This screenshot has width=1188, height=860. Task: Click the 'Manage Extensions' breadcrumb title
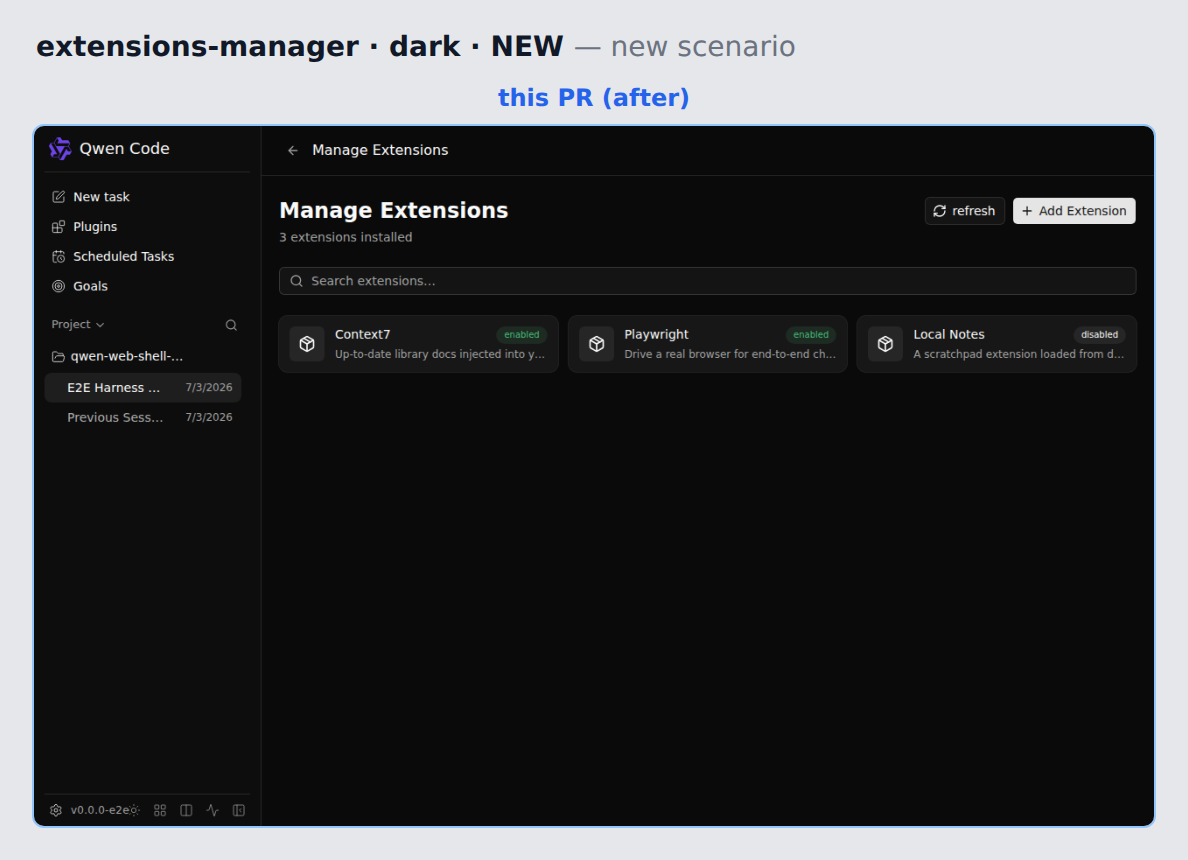pos(380,150)
